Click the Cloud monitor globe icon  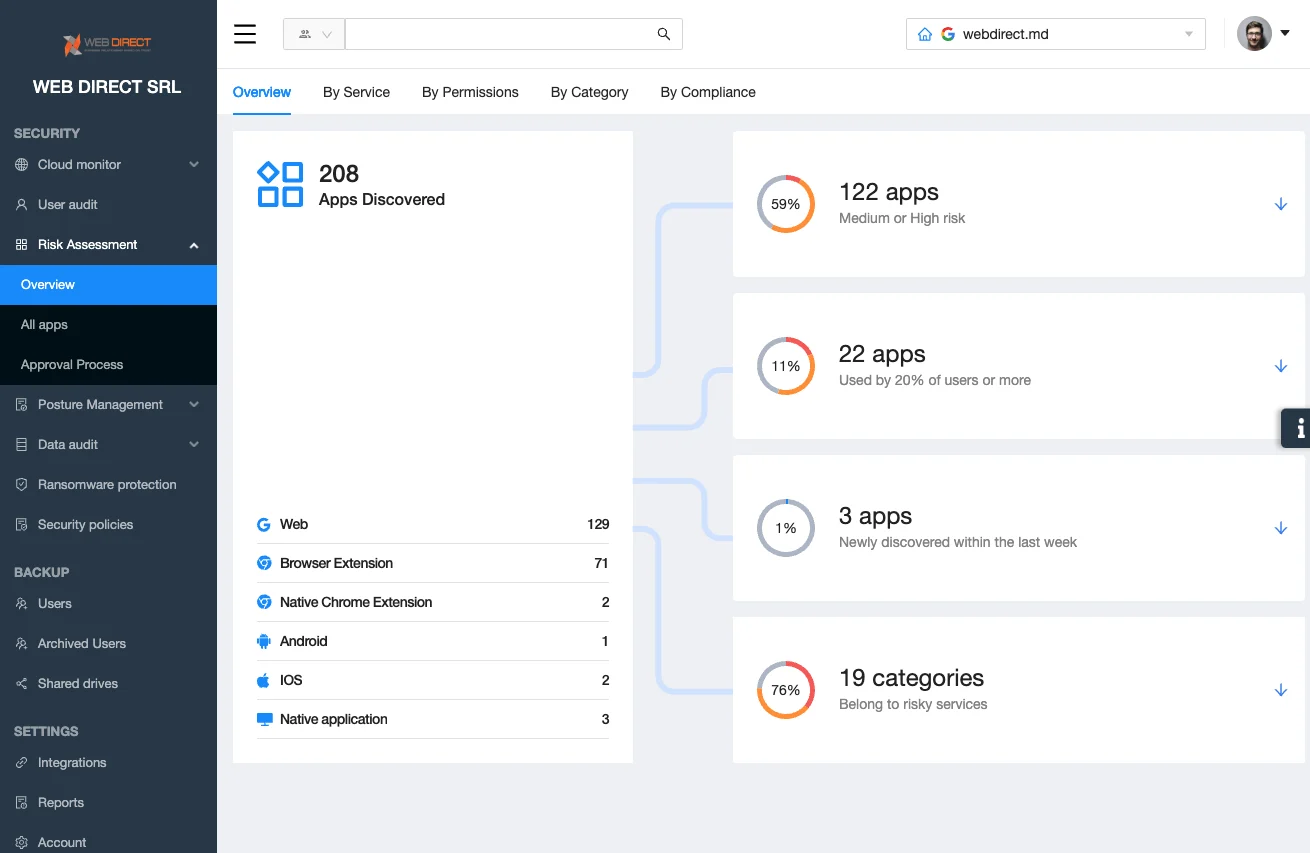(22, 165)
